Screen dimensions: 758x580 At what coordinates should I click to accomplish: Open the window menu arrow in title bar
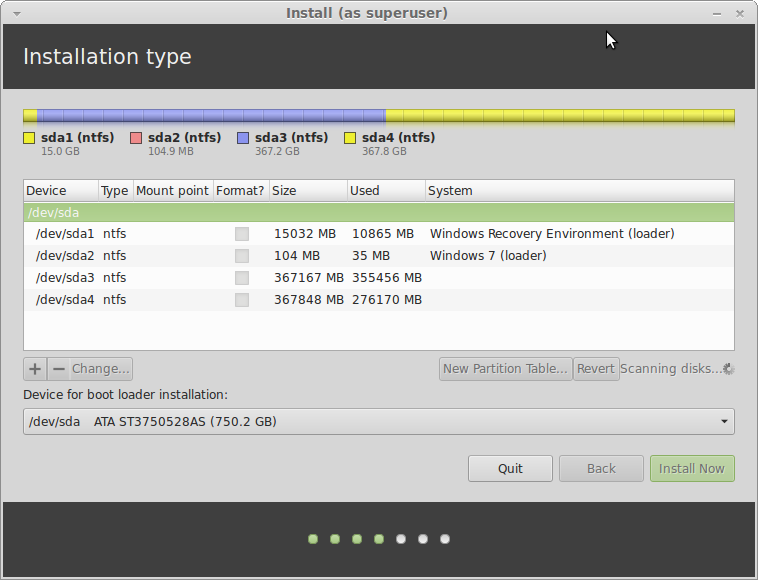click(17, 14)
